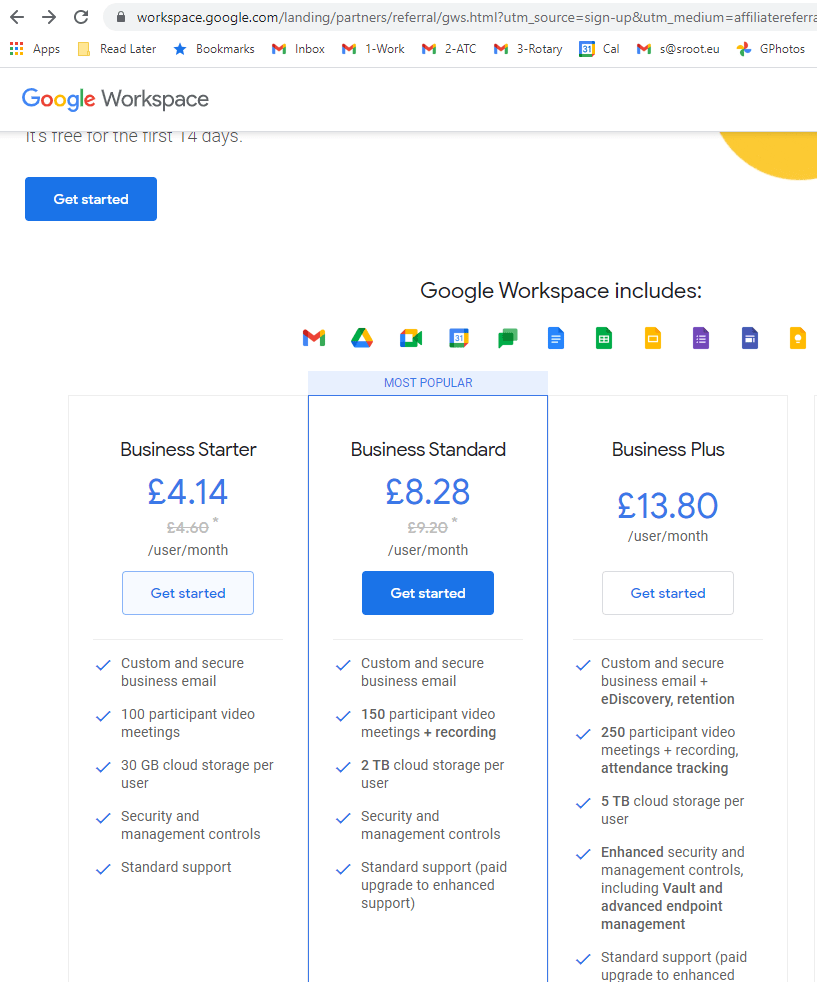Open the Read Later bookmark folder
Screen dimensions: 817x982
[117, 49]
